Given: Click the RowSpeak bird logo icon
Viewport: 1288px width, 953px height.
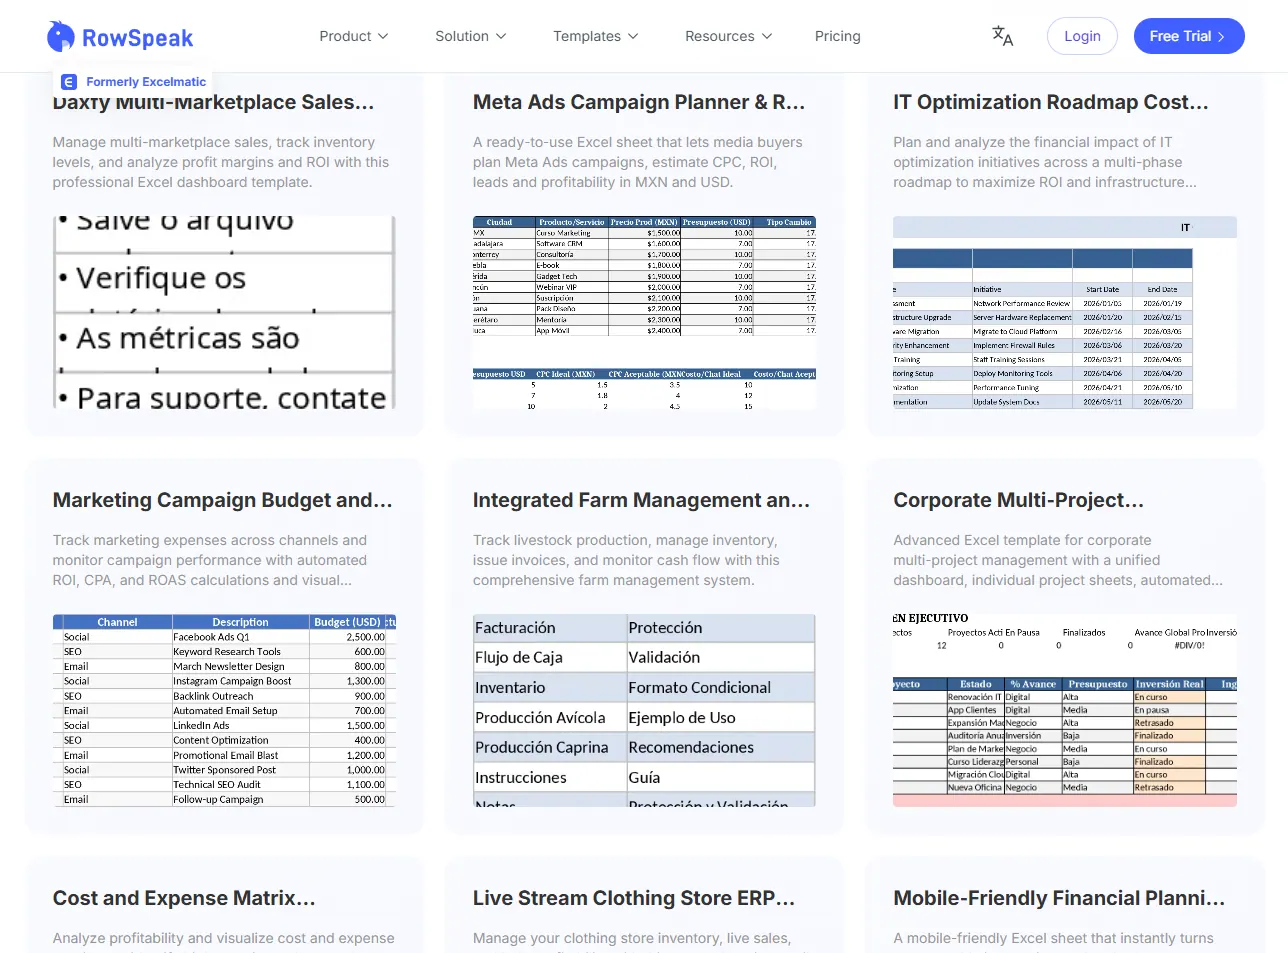Looking at the screenshot, I should pos(61,37).
